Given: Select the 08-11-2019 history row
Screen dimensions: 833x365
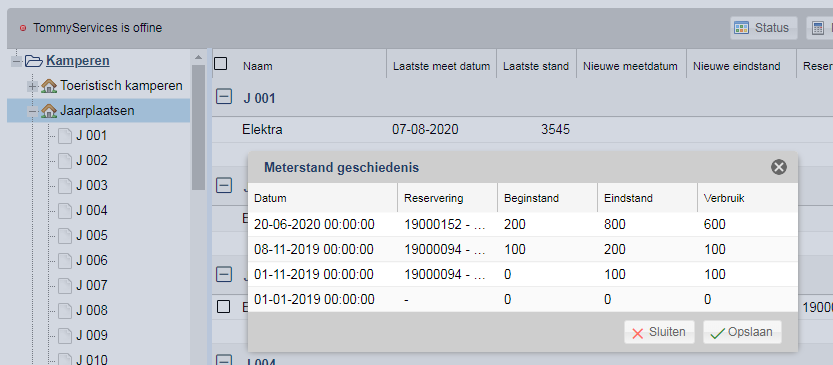Looking at the screenshot, I should (523, 250).
